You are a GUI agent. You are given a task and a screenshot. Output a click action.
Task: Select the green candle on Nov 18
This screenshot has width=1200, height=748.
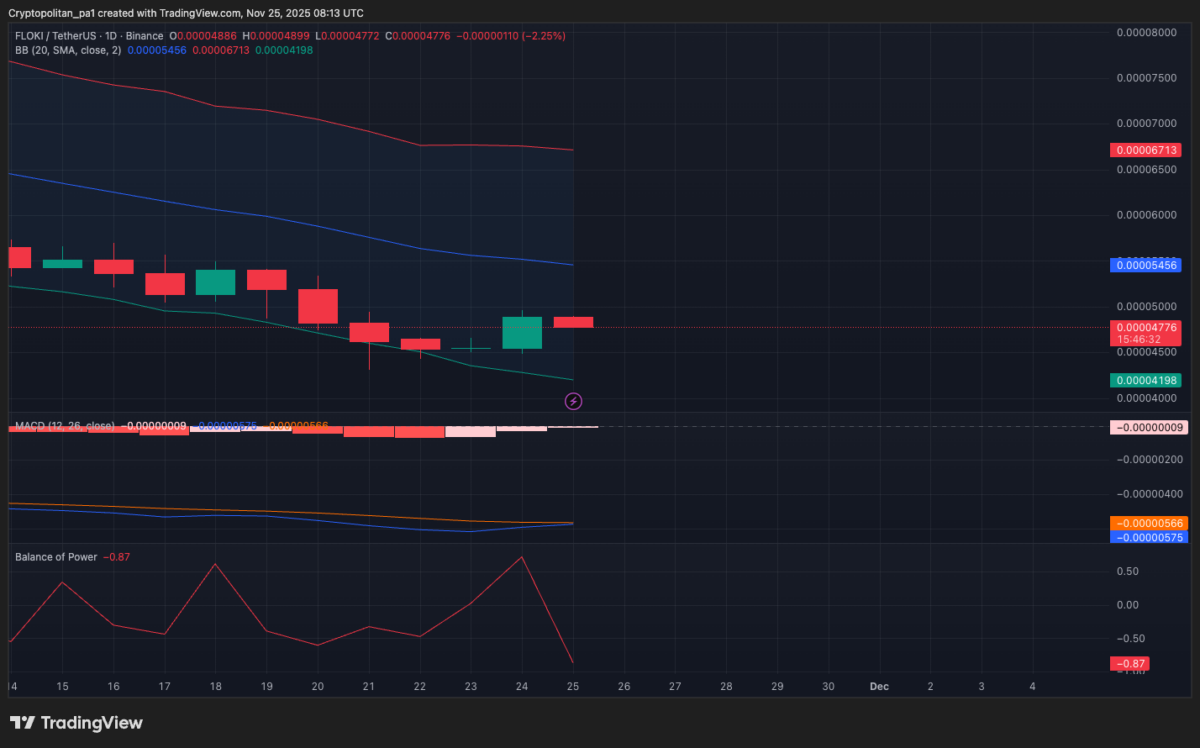(x=215, y=282)
